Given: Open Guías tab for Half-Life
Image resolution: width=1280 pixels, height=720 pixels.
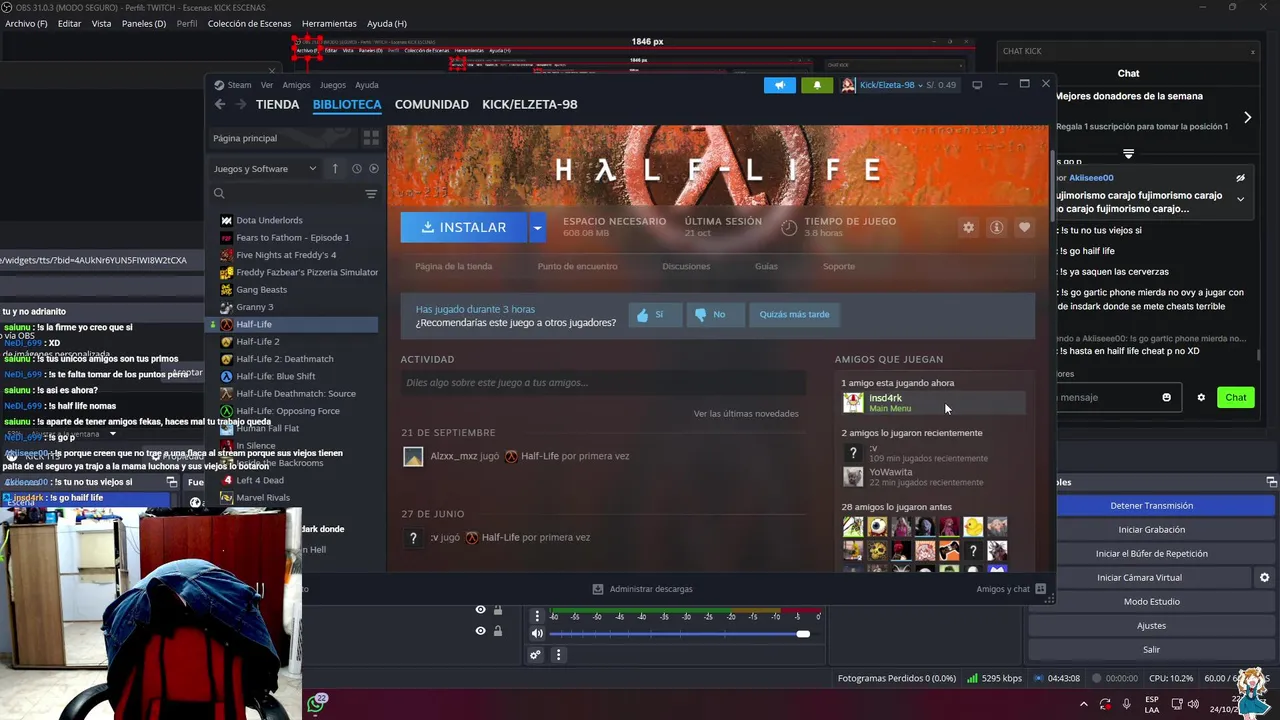Looking at the screenshot, I should (x=766, y=266).
